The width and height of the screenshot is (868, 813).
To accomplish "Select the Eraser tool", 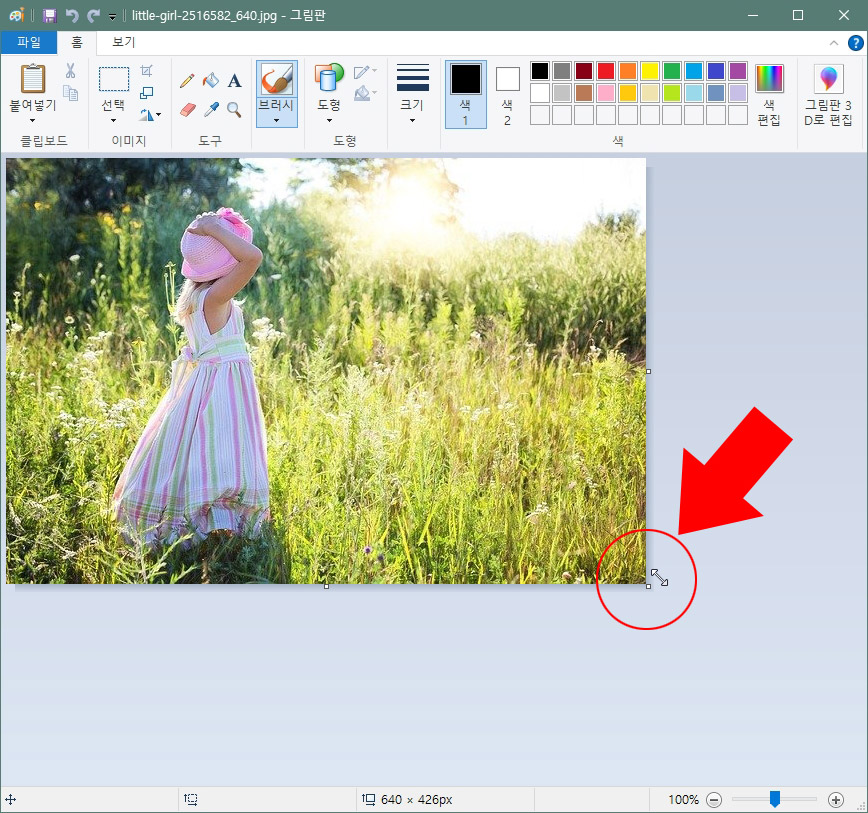I will coord(188,110).
